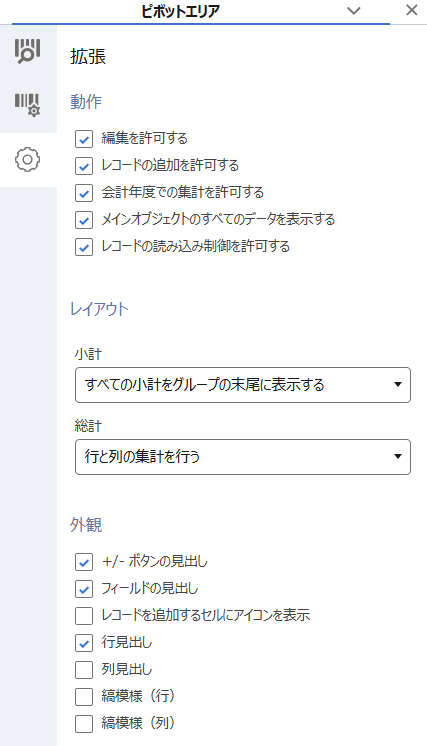Enable レコードを追加するセルにアイコンを表示

[84, 616]
